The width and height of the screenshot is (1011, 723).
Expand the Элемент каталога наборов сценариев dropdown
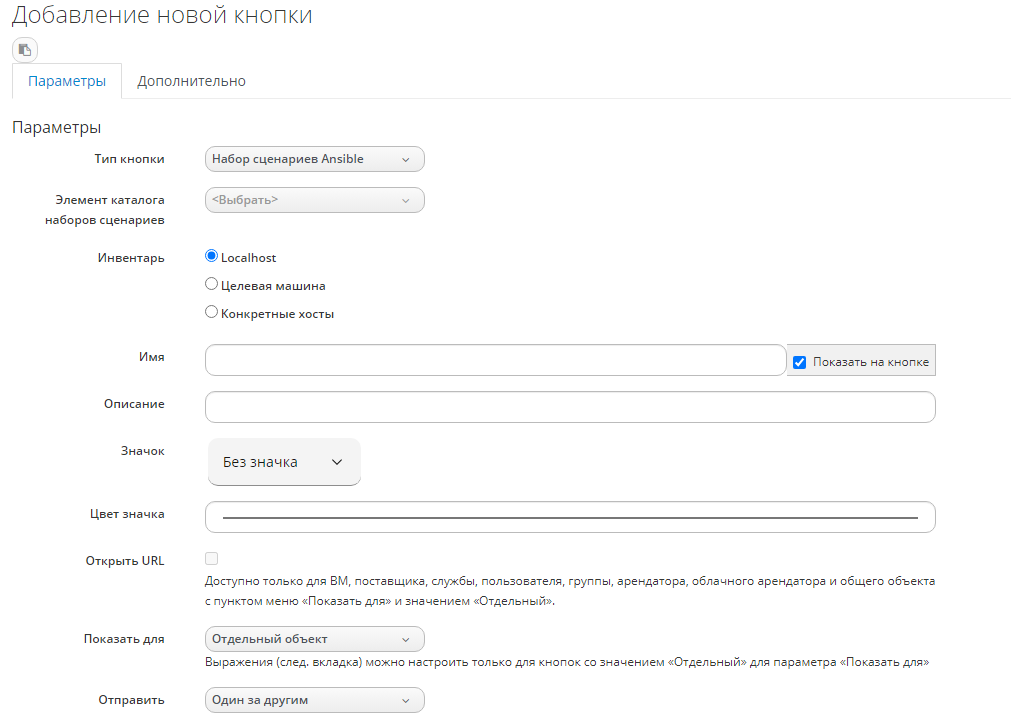tap(314, 200)
